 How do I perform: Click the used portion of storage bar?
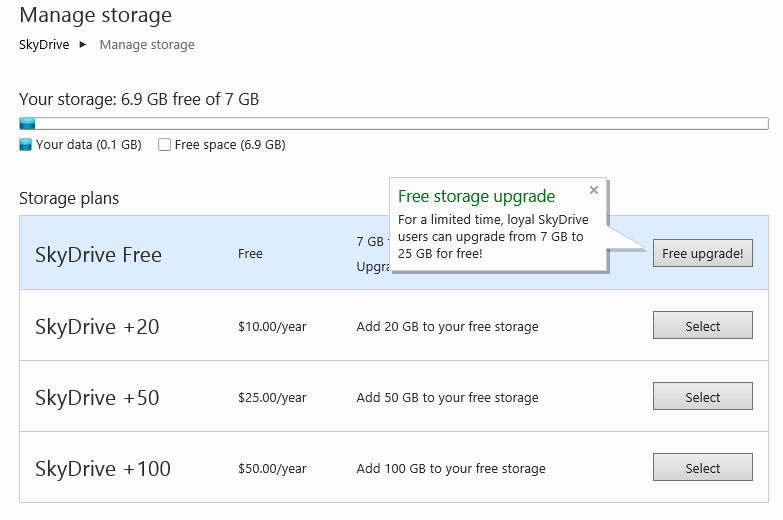click(27, 123)
